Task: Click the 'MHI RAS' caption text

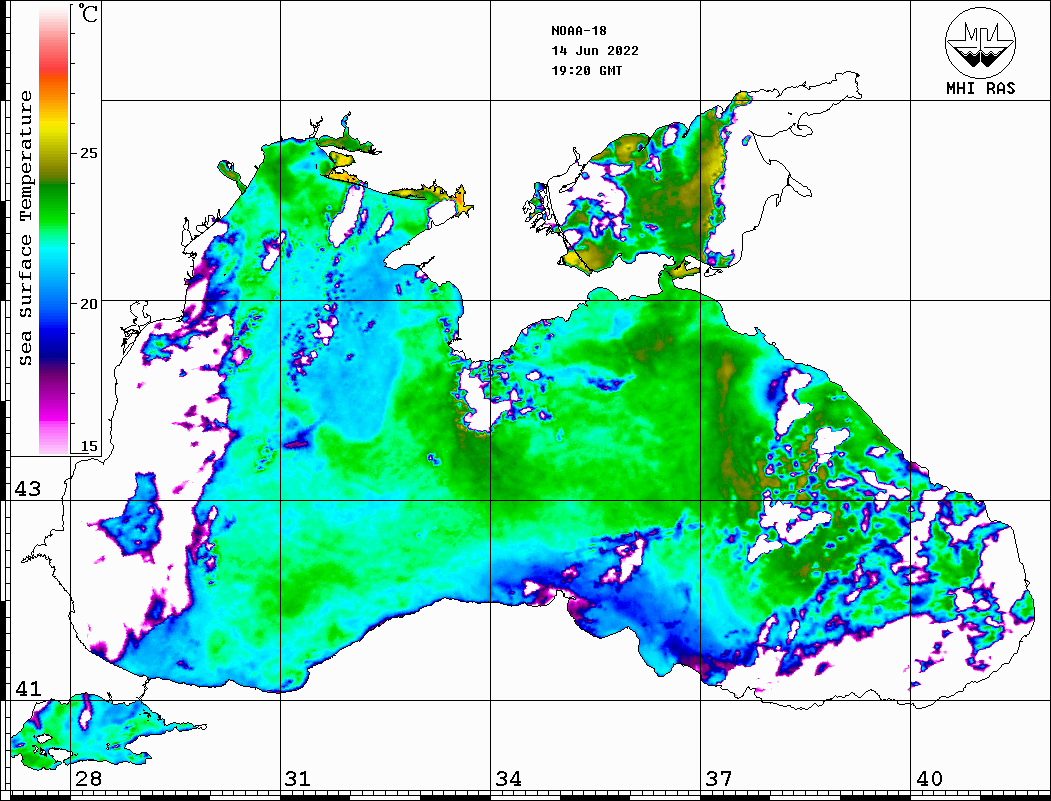Action: pyautogui.click(x=981, y=88)
